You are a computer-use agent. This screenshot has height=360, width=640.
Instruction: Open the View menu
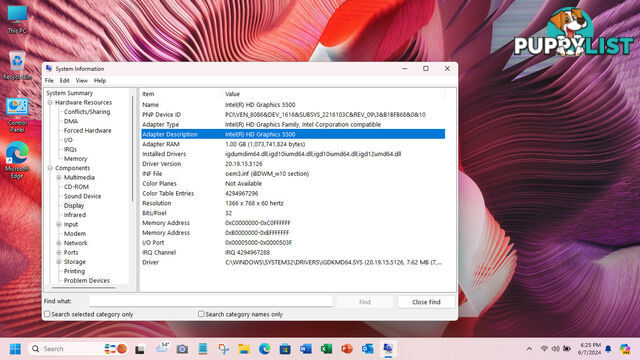pos(82,81)
